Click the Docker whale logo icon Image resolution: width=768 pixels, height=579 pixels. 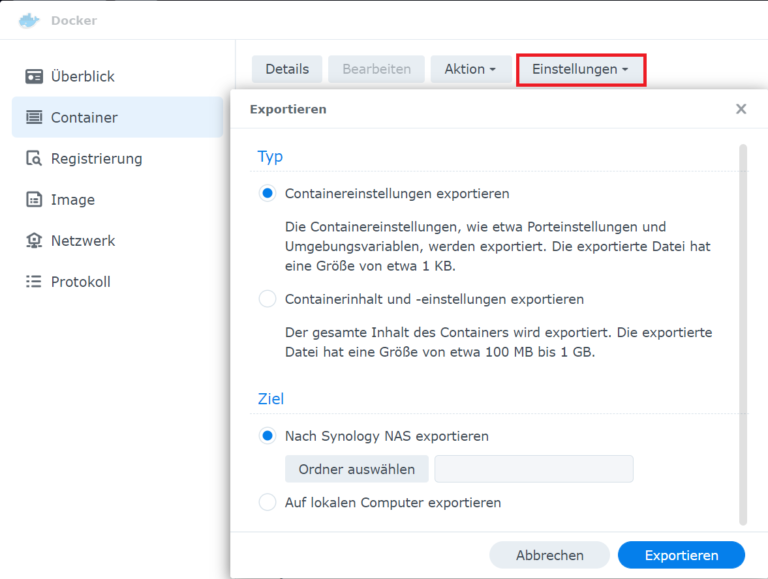[29, 21]
